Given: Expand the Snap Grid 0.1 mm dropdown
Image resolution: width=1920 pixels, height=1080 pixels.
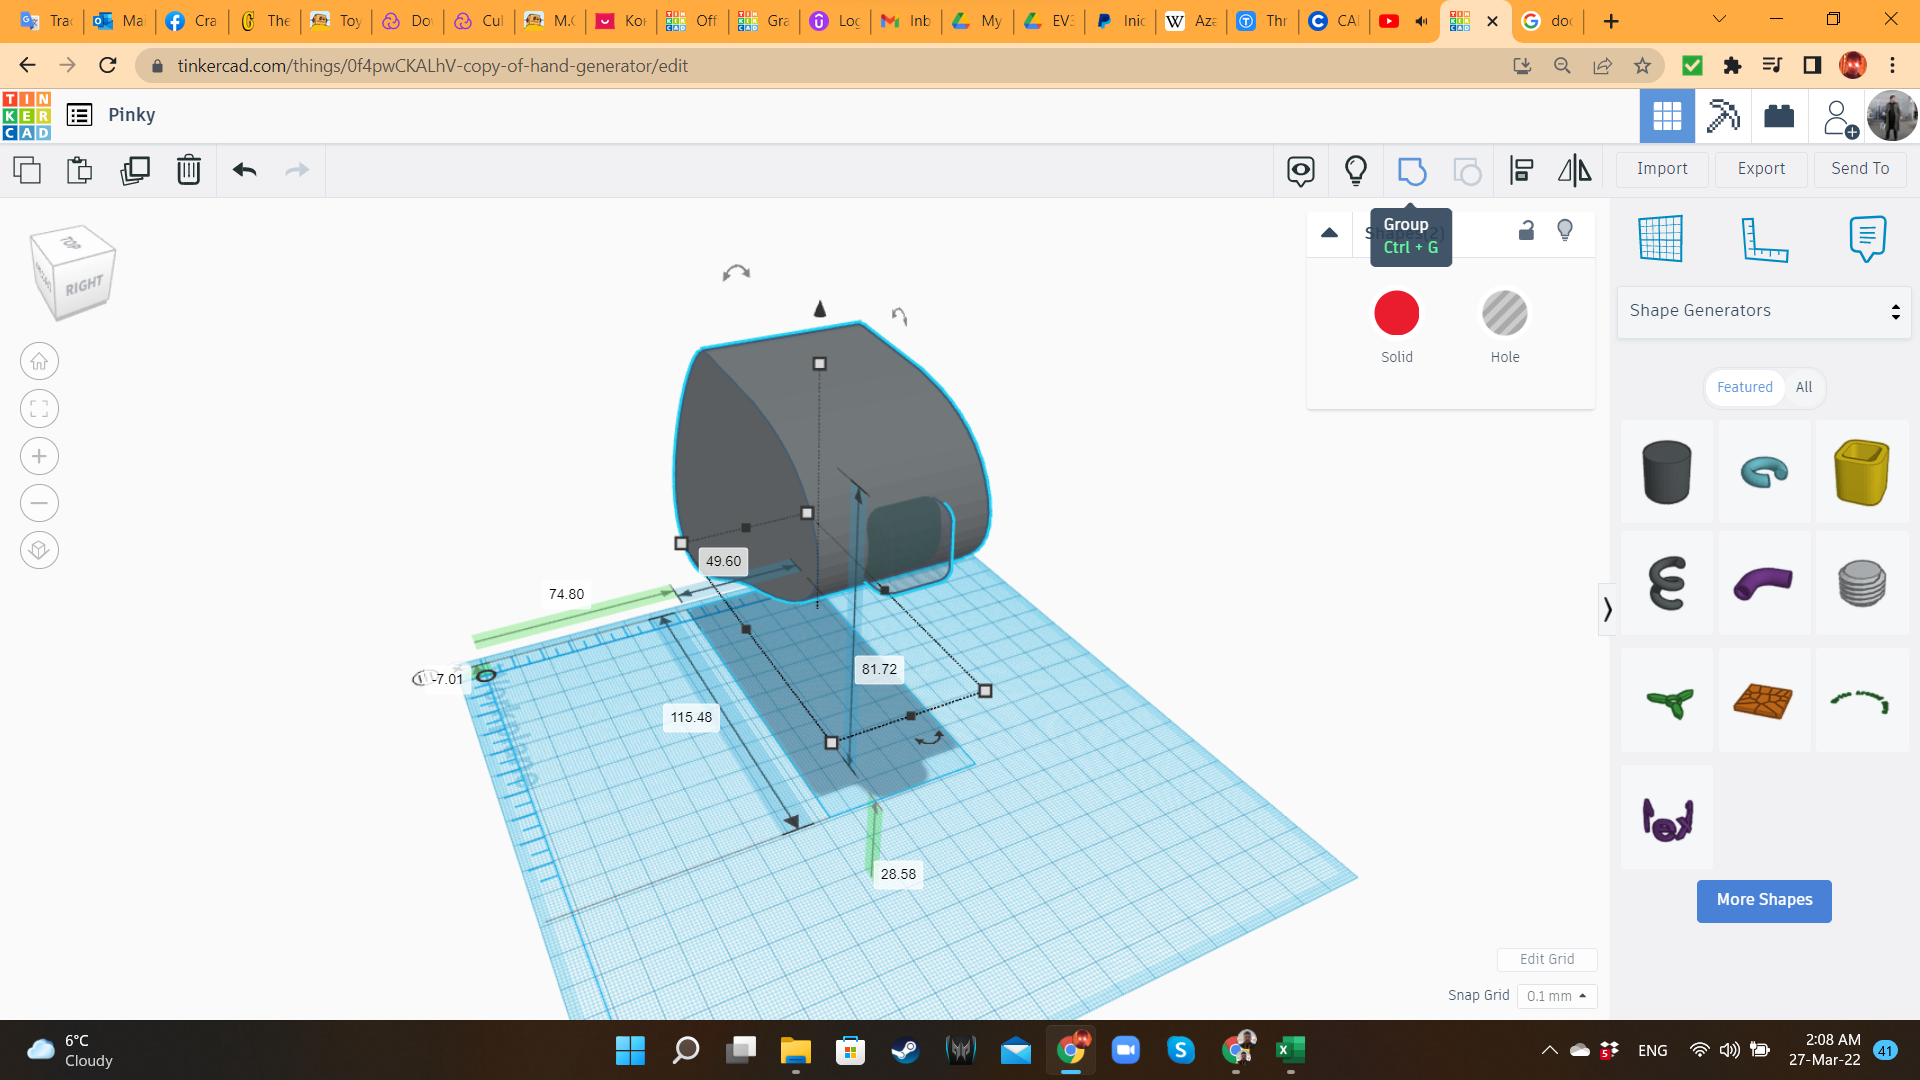Looking at the screenshot, I should [x=1556, y=996].
